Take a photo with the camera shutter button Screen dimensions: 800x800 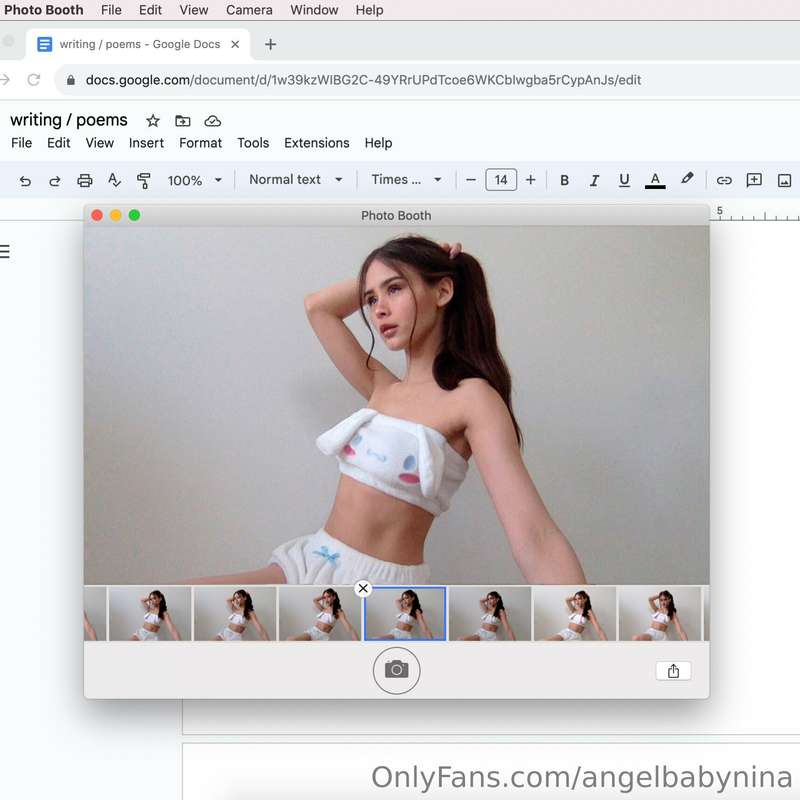(396, 670)
